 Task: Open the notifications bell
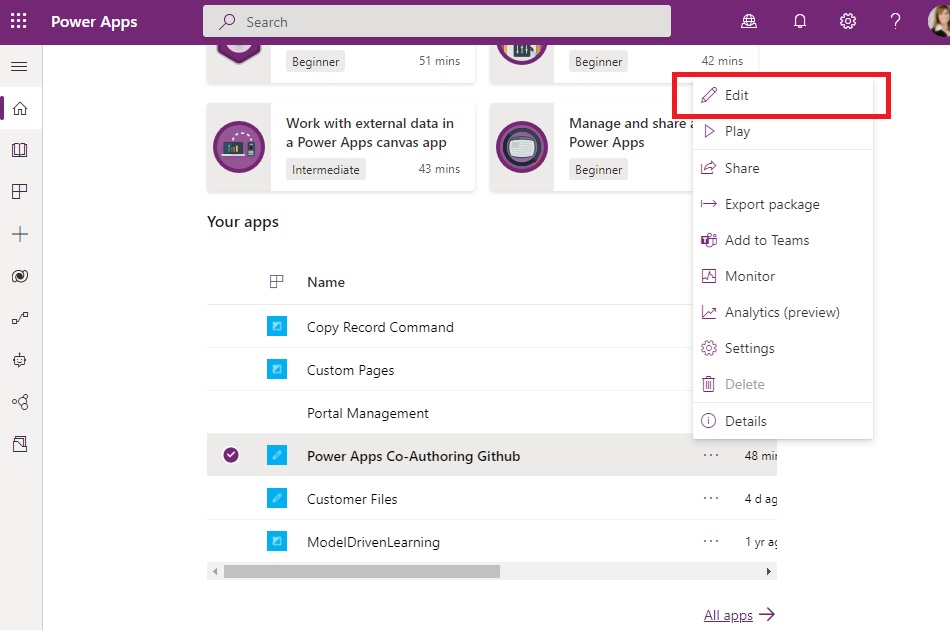[x=799, y=20]
